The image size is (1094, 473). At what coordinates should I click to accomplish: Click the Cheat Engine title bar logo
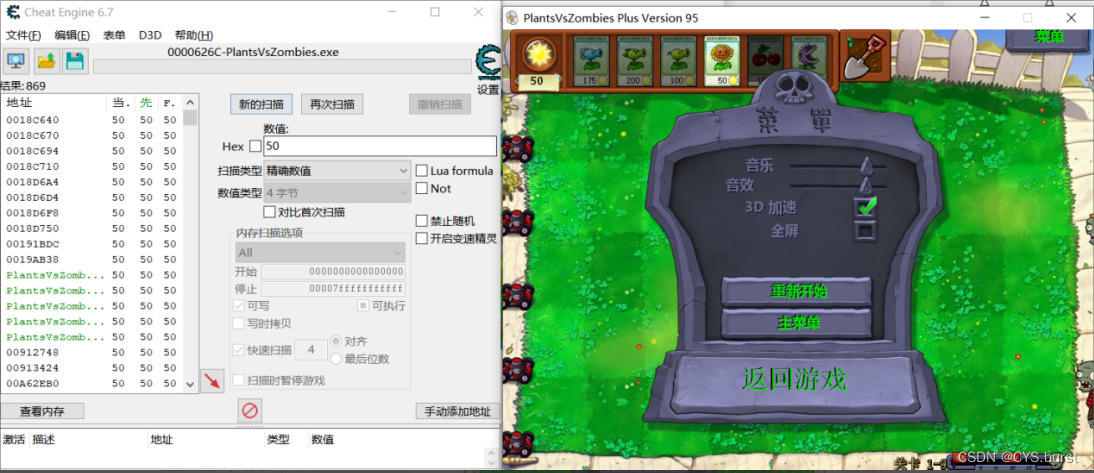click(13, 12)
